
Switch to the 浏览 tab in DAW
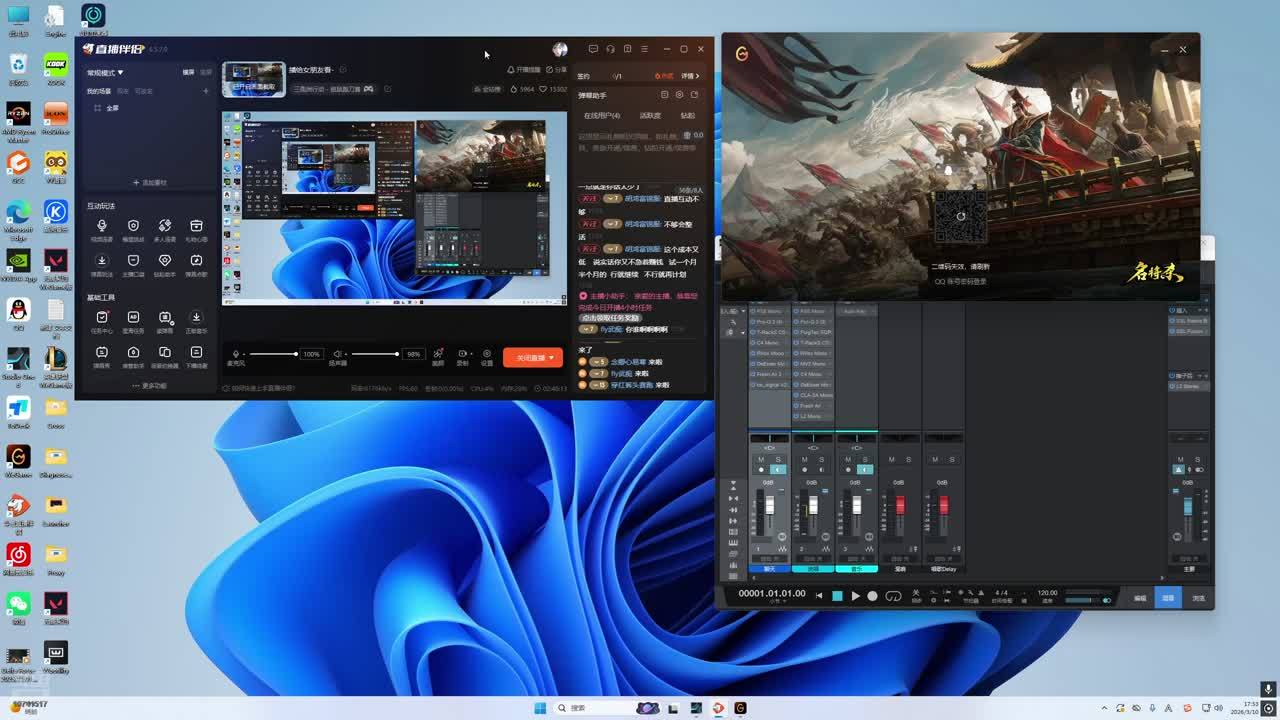click(x=1198, y=598)
